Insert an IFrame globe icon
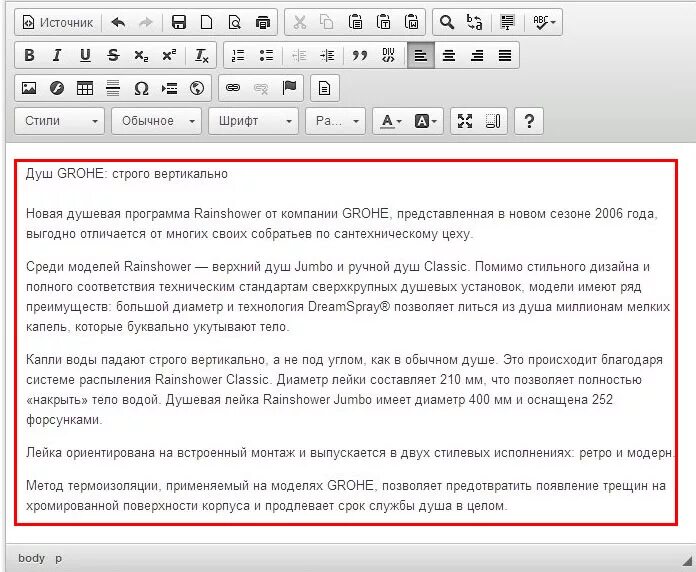 (x=197, y=88)
